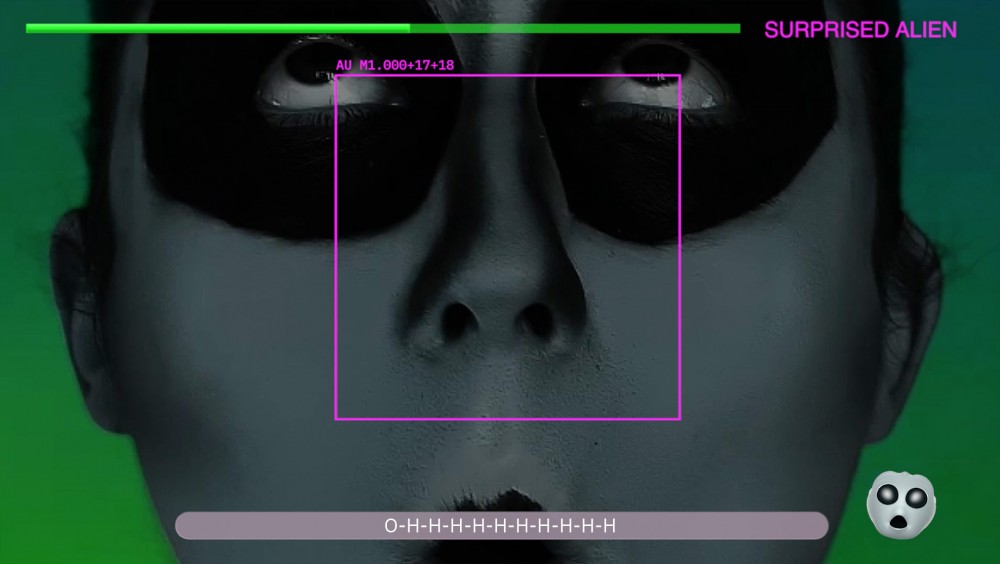
Task: Click the left nostril on the face
Action: (460, 320)
